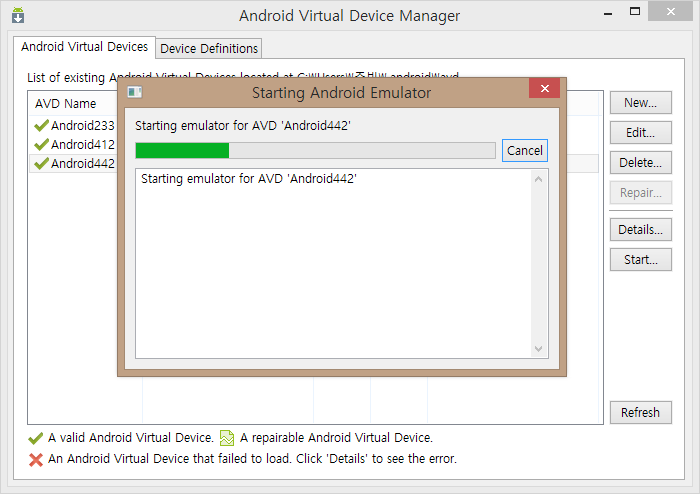Open Details... for the selected AVD
The width and height of the screenshot is (700, 494).
tap(641, 229)
